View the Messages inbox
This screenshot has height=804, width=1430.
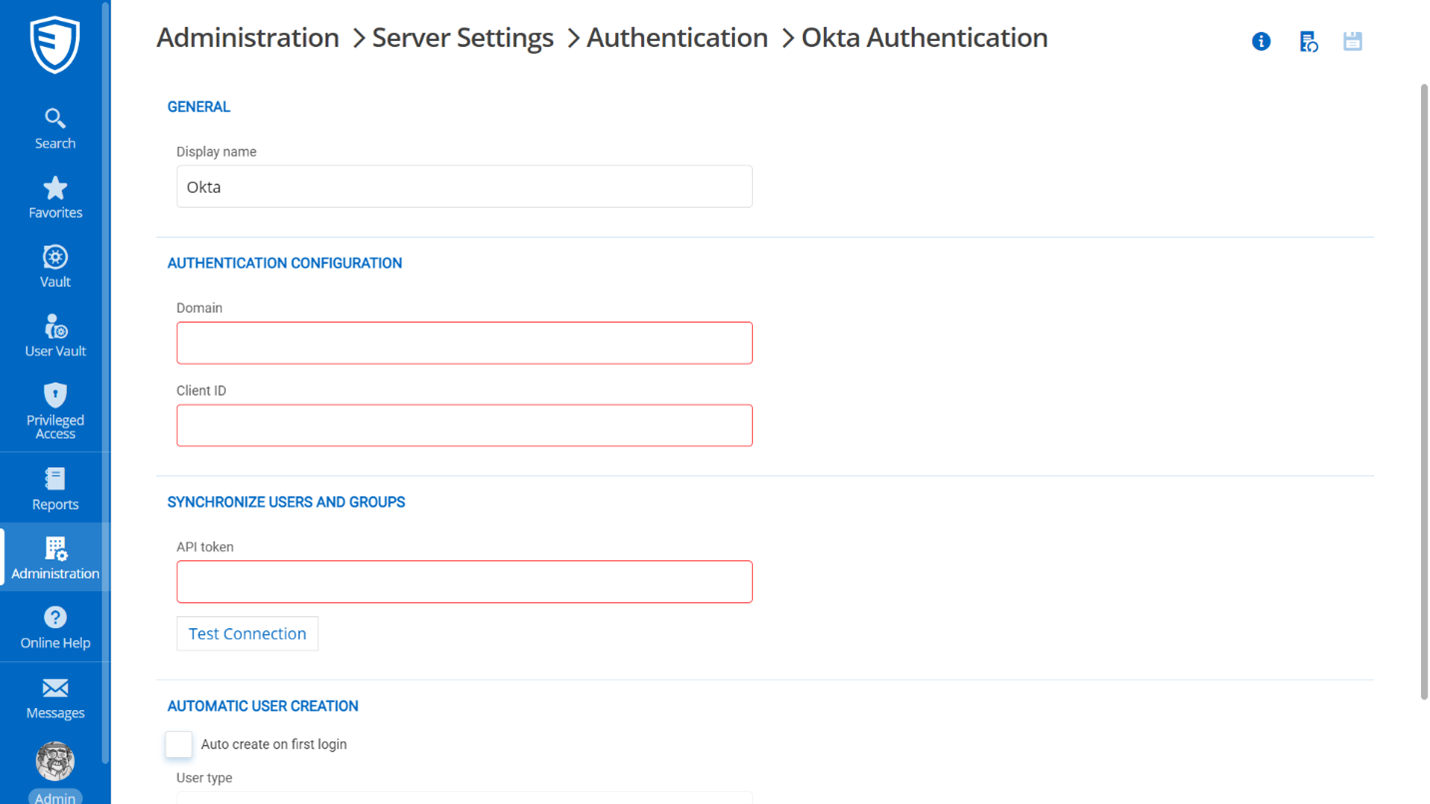[55, 697]
